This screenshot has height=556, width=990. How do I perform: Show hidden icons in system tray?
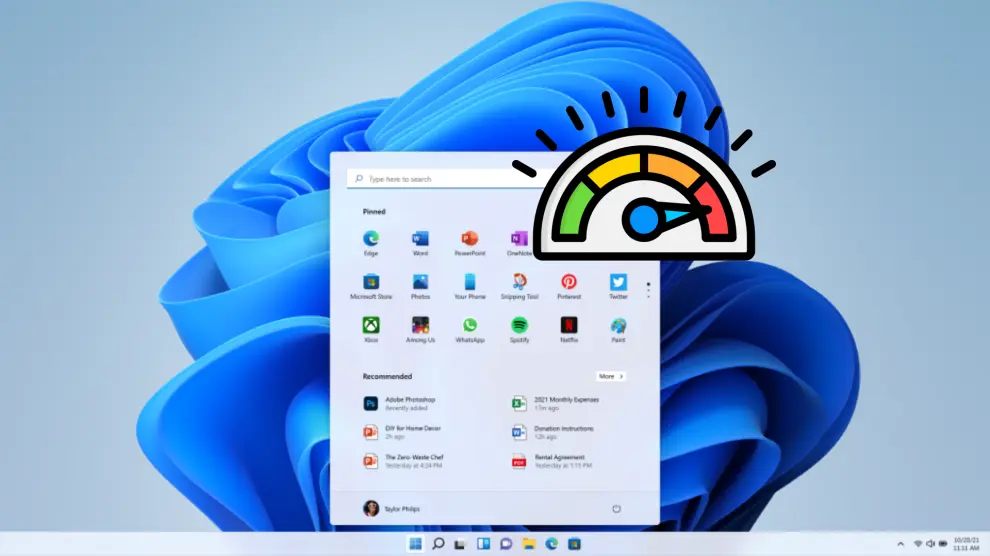pos(900,544)
